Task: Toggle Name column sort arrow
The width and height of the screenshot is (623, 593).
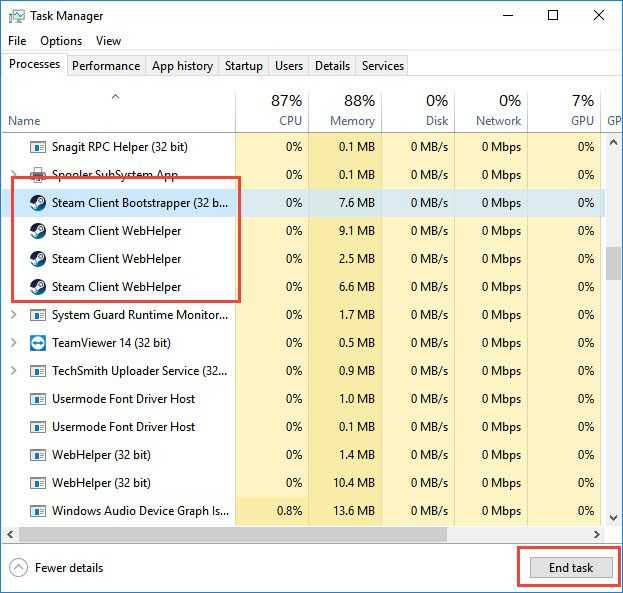Action: (x=116, y=97)
